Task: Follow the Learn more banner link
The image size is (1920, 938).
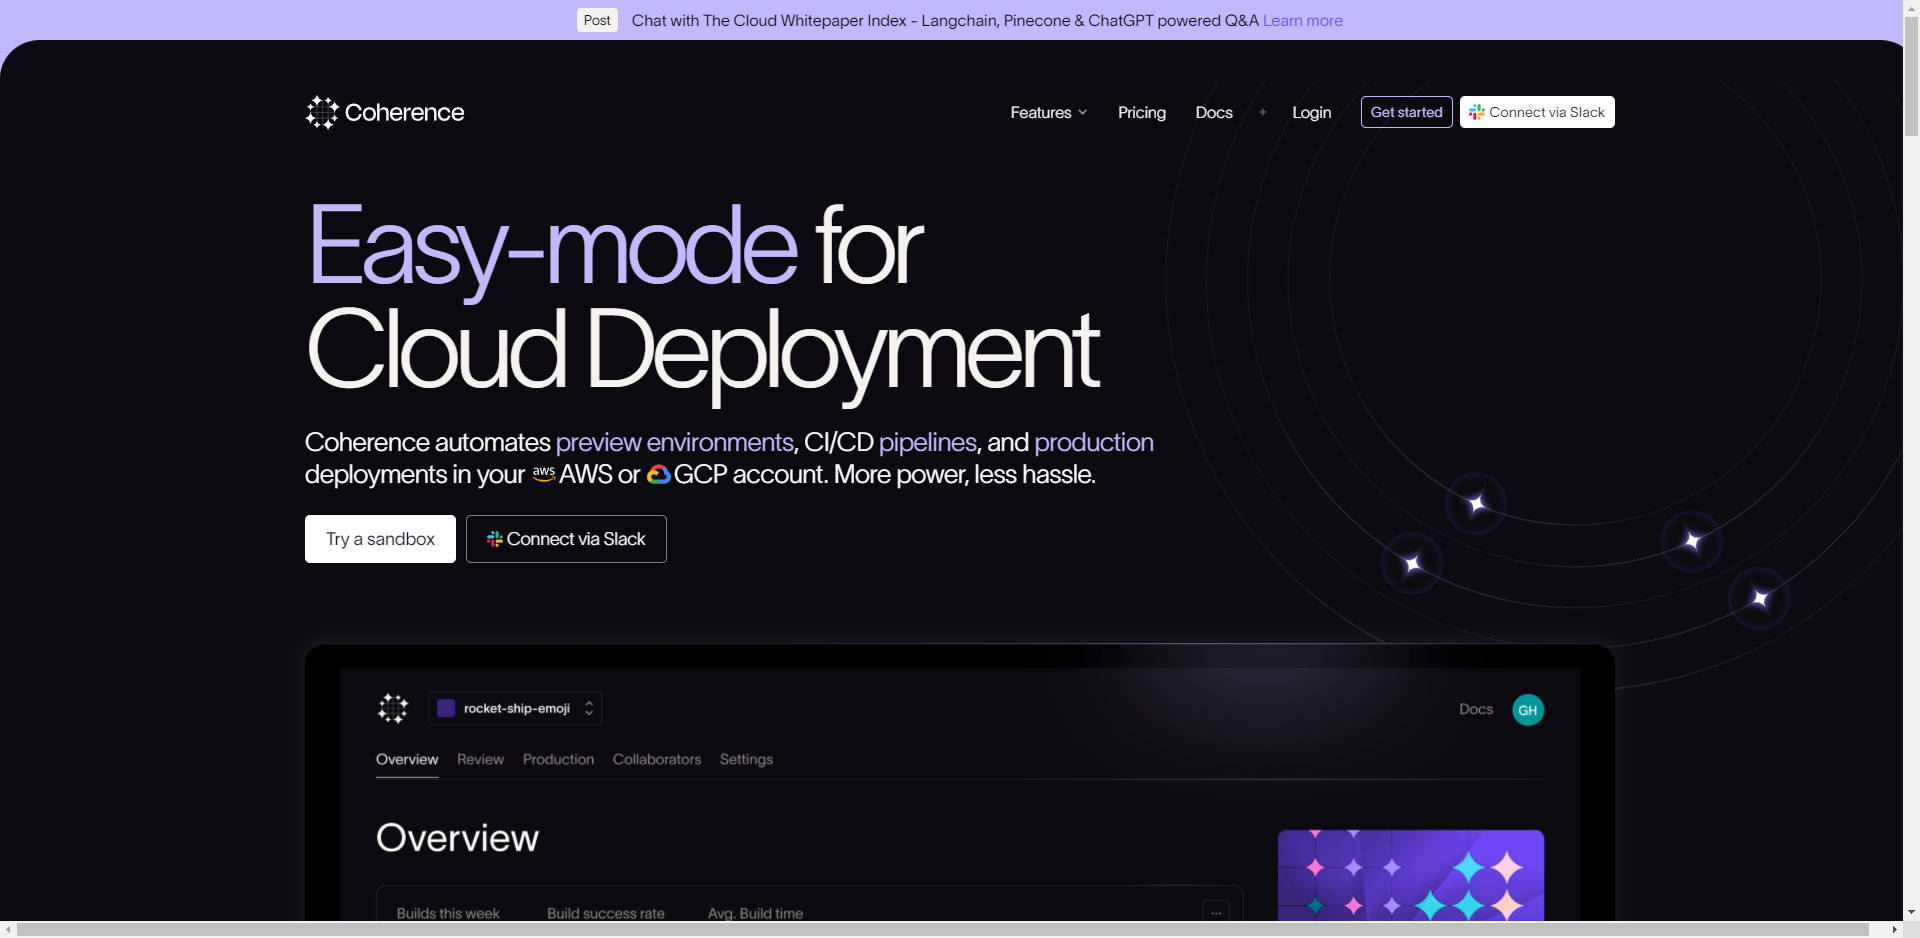Action: [x=1302, y=20]
